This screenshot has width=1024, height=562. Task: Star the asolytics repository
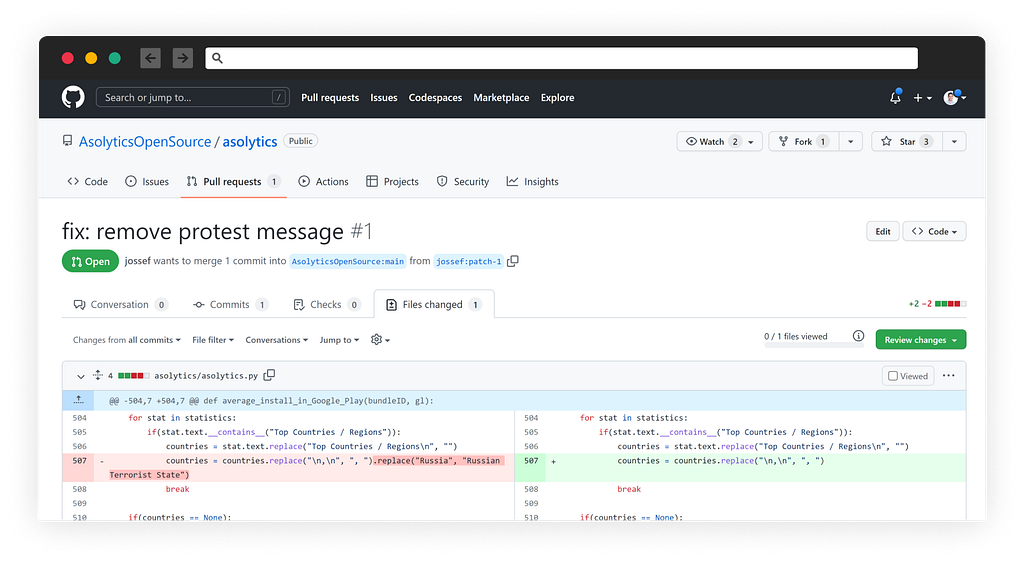(906, 142)
